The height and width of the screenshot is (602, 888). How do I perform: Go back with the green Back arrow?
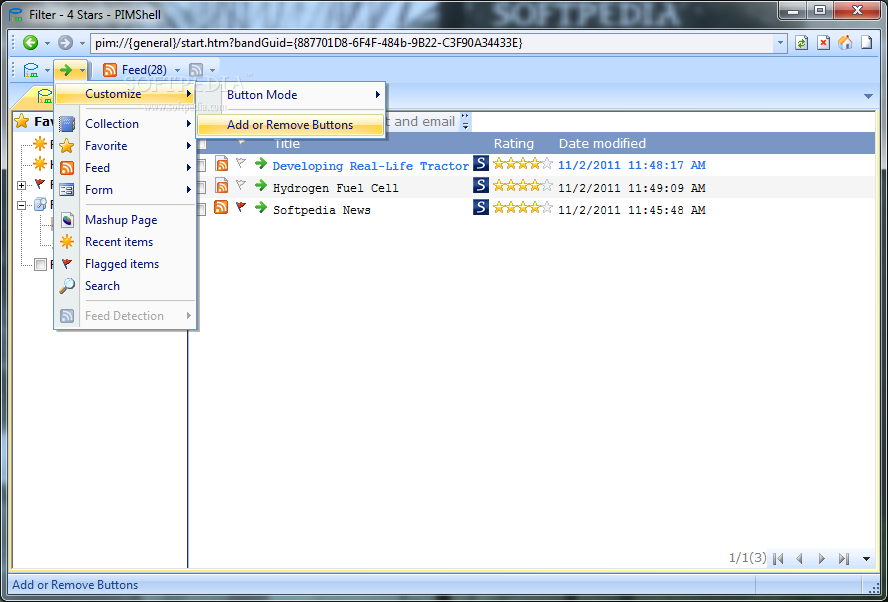[31, 42]
